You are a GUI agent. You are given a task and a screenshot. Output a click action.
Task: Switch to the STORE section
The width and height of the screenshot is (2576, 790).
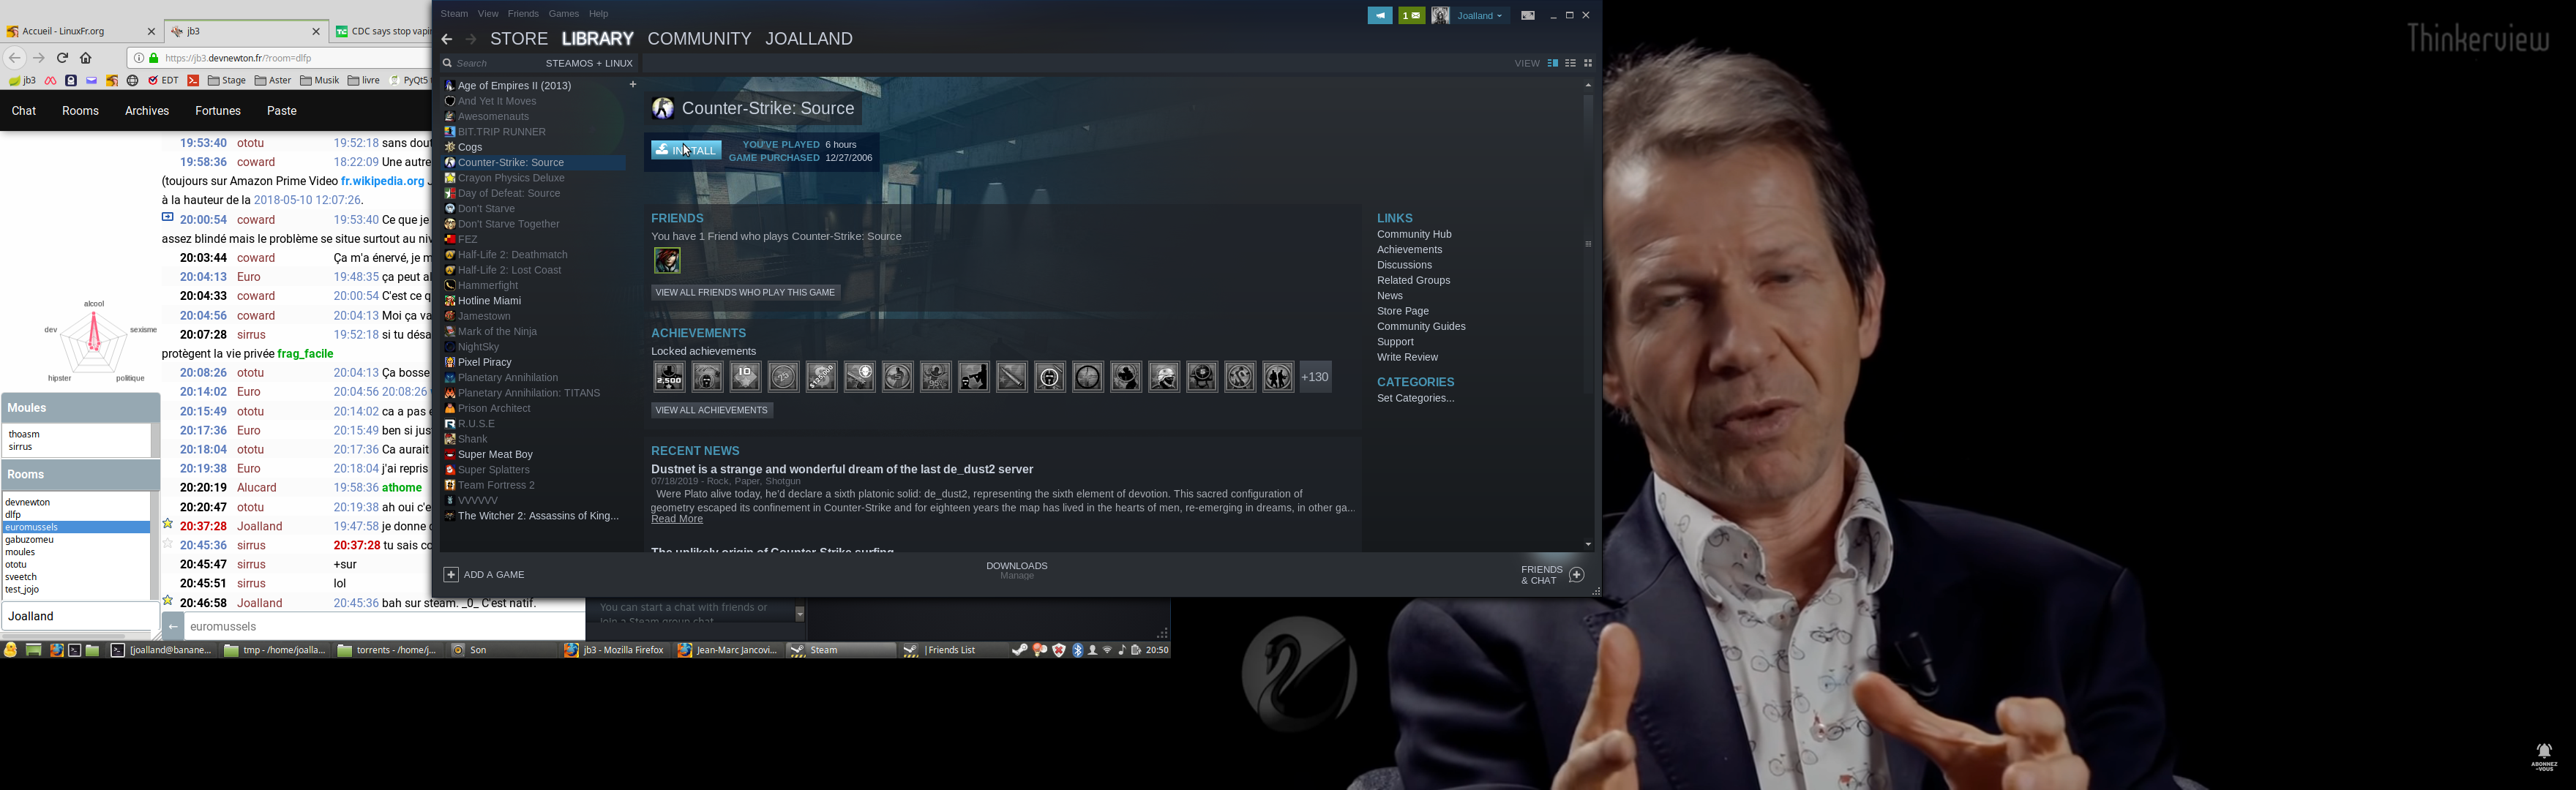[519, 39]
